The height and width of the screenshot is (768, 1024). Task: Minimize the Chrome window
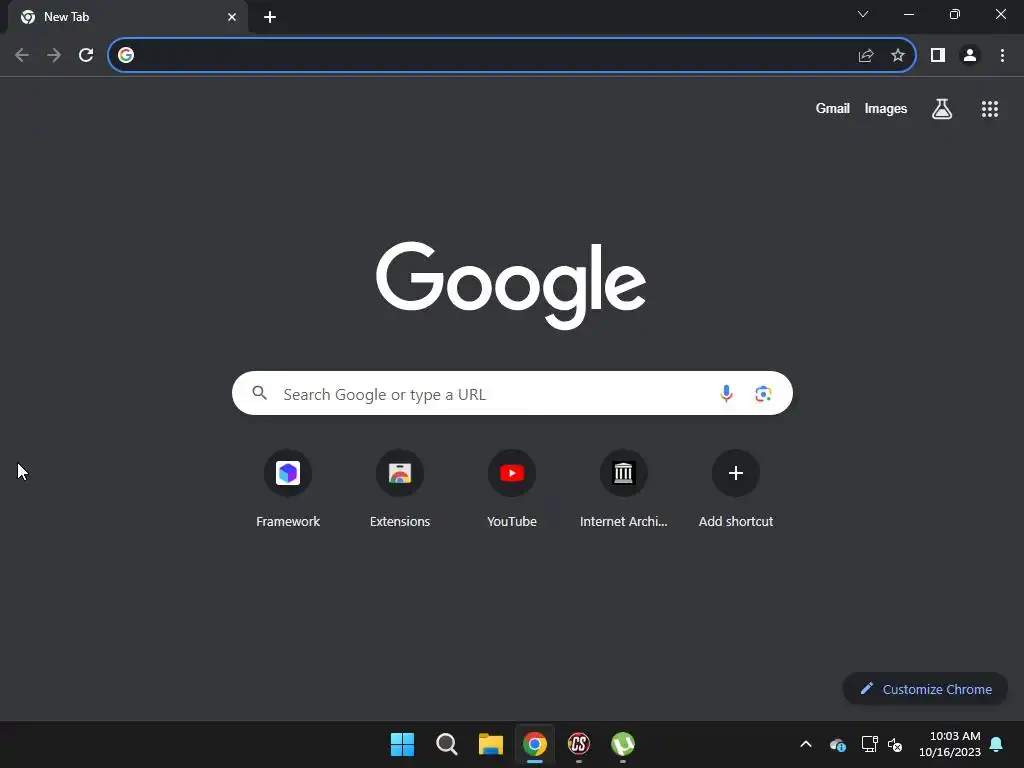pyautogui.click(x=908, y=14)
